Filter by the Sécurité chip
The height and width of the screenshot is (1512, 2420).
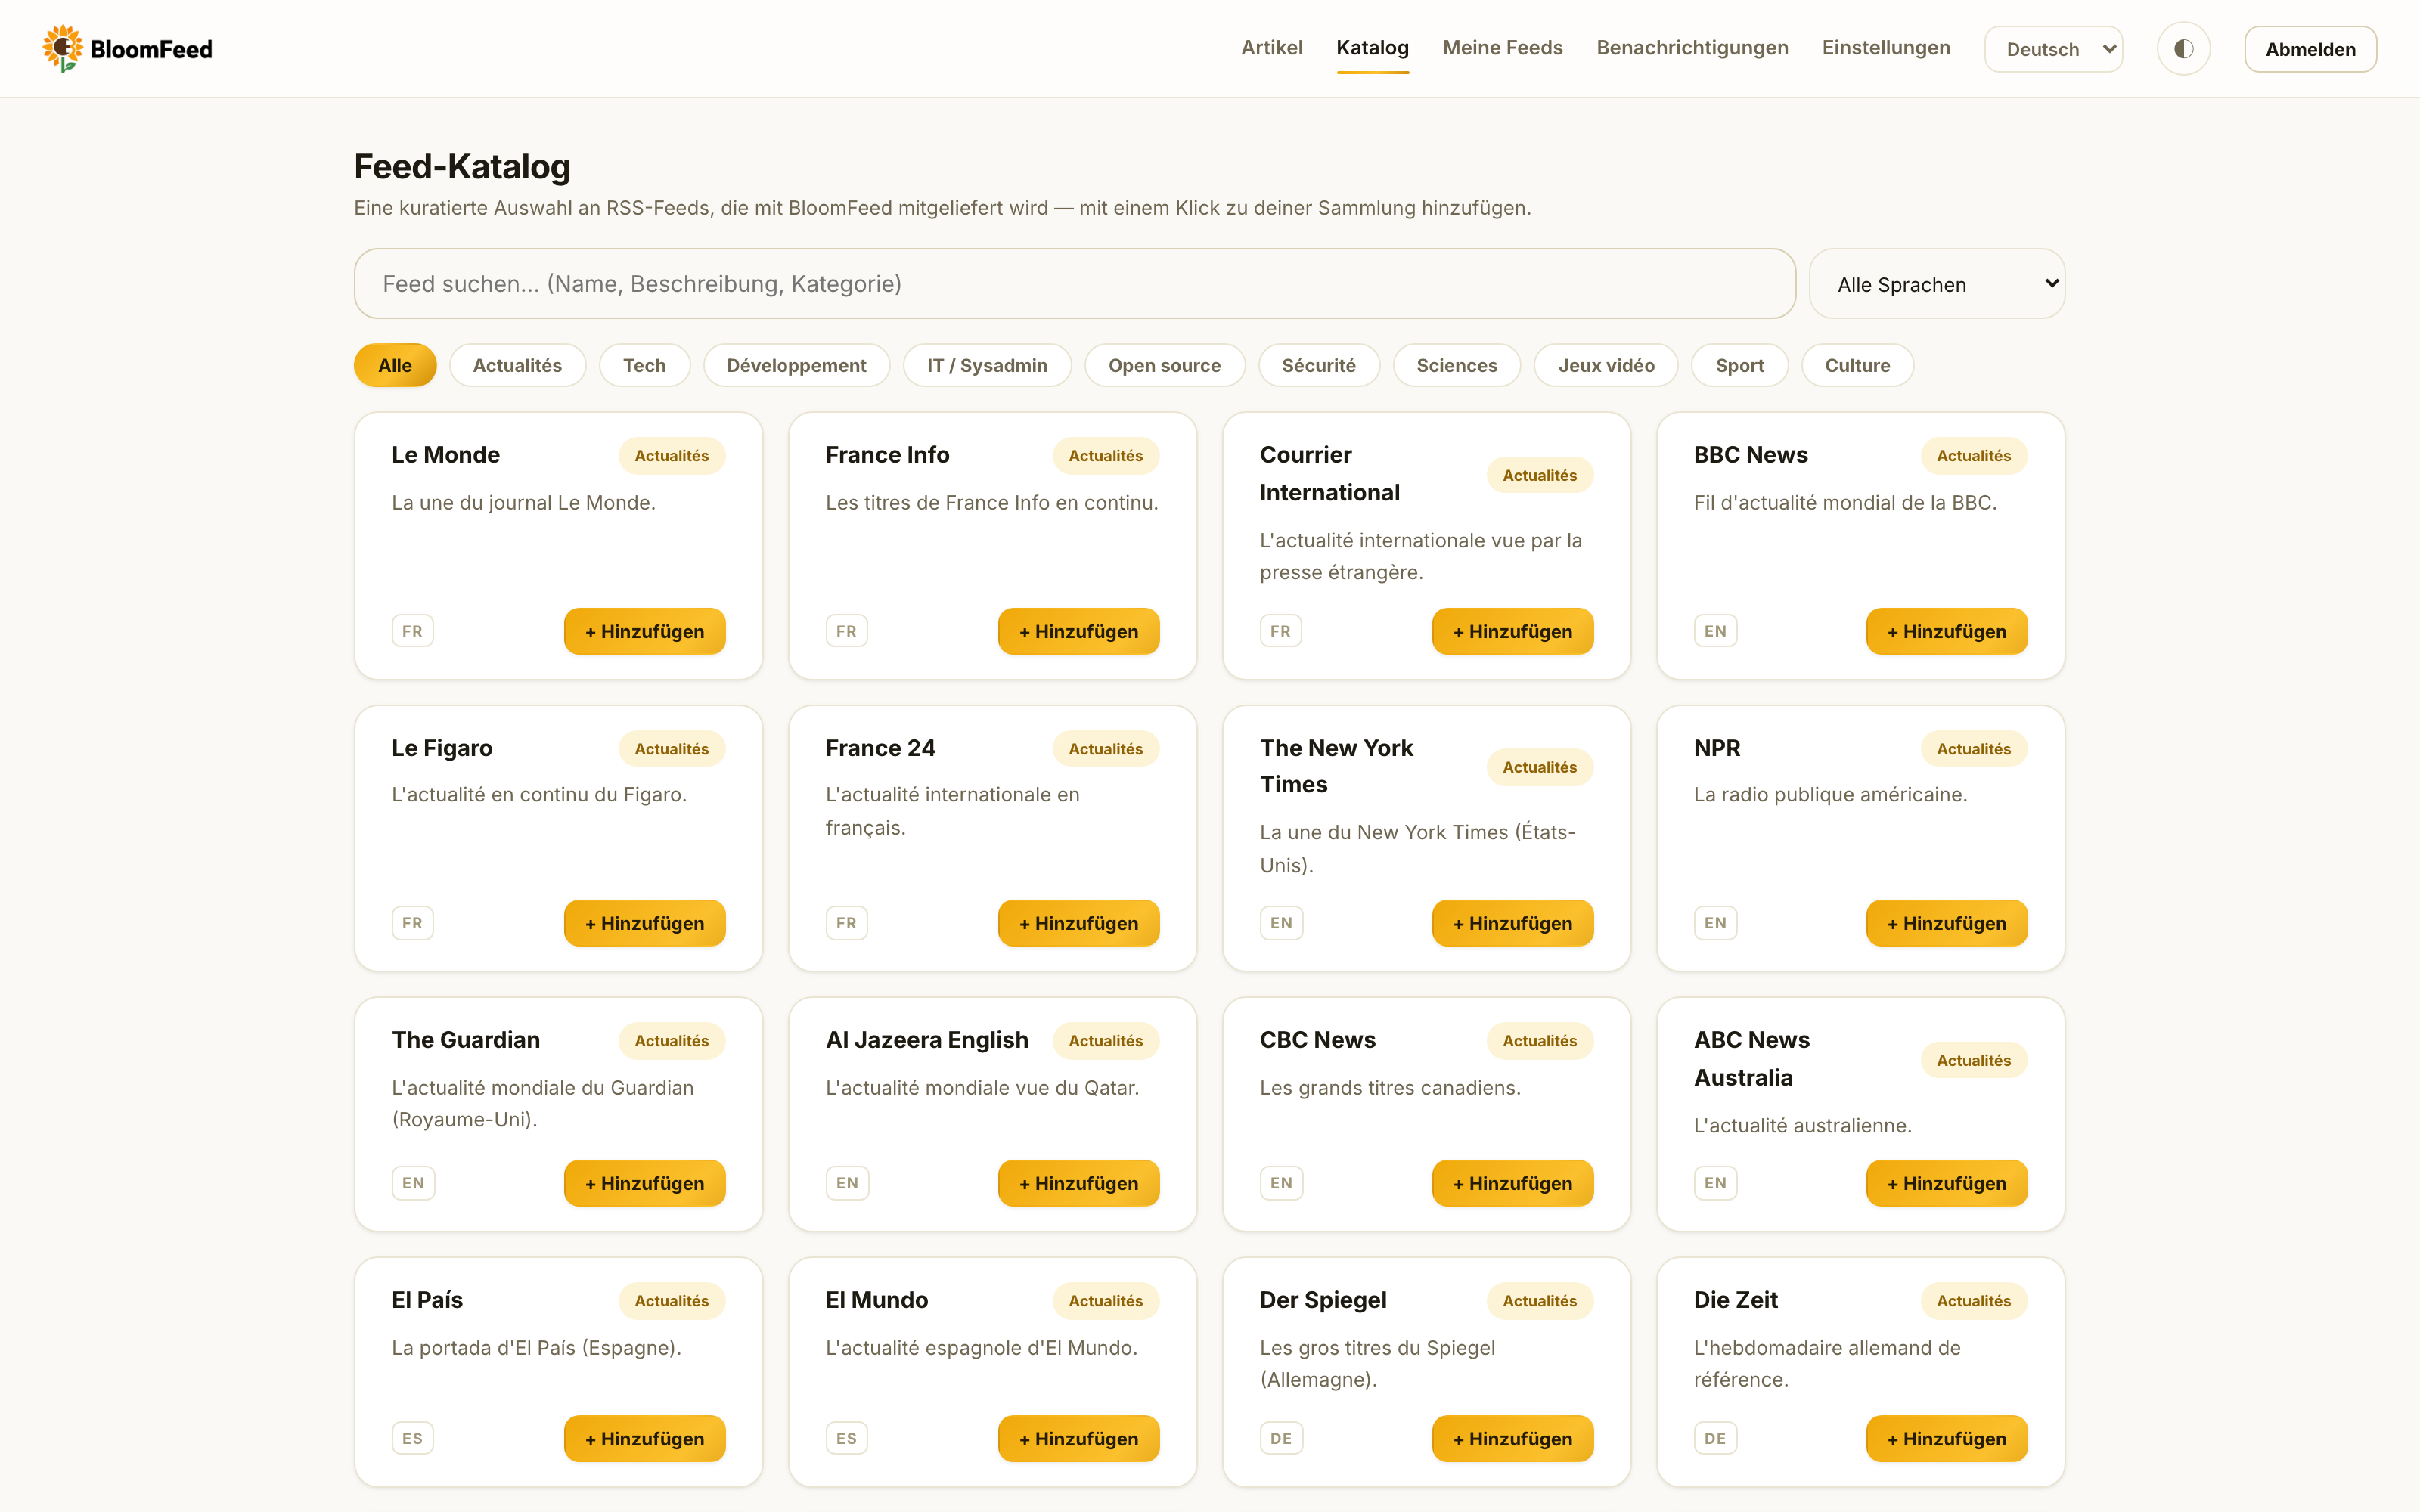tap(1319, 365)
